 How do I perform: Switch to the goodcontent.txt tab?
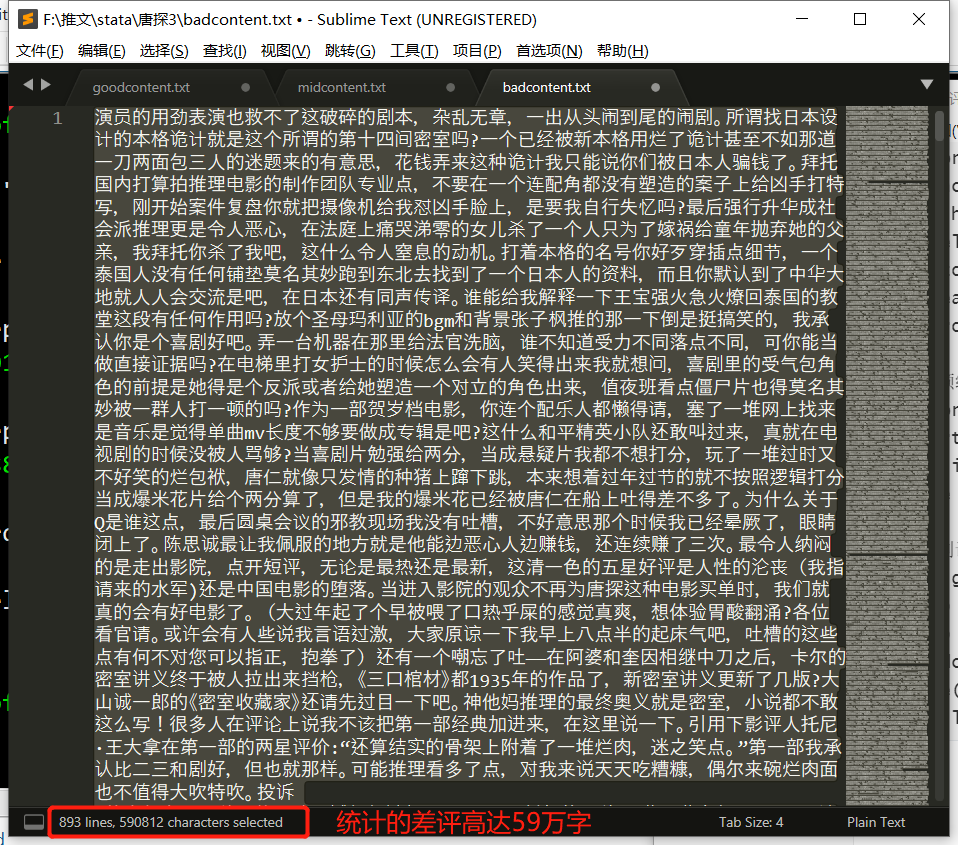tap(141, 87)
